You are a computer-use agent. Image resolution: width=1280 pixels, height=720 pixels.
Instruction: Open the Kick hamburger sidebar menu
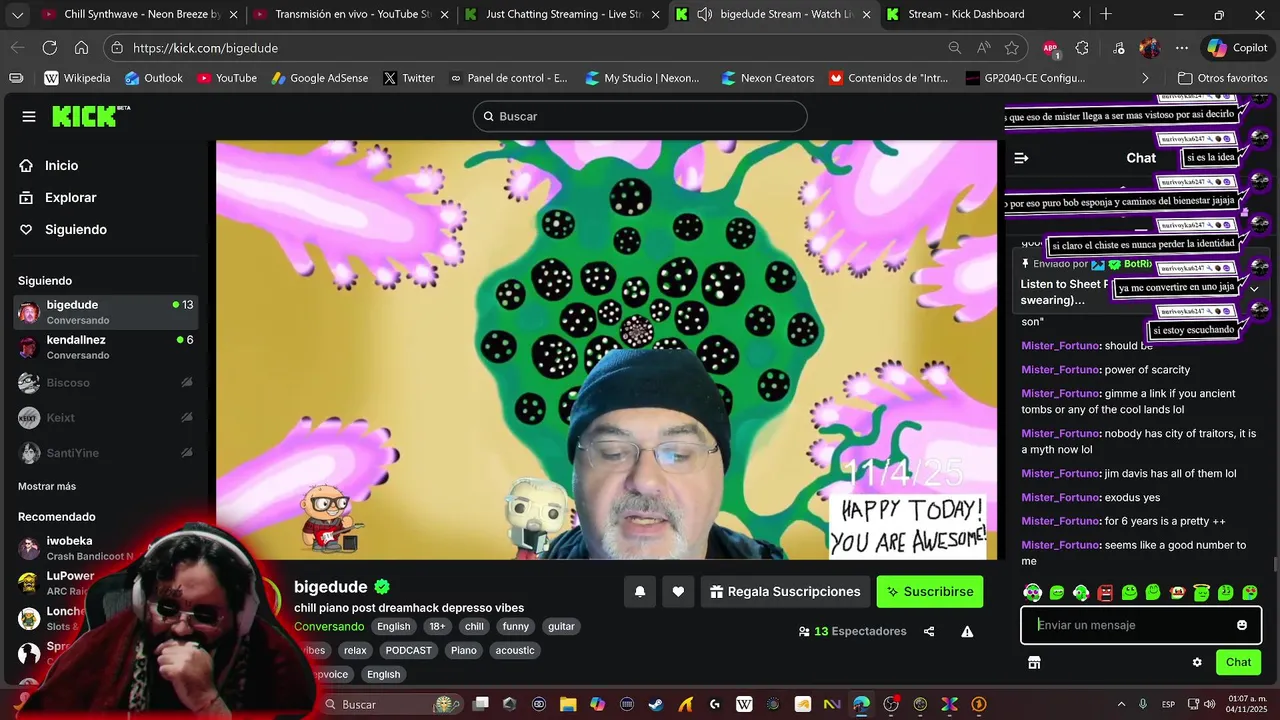coord(29,117)
